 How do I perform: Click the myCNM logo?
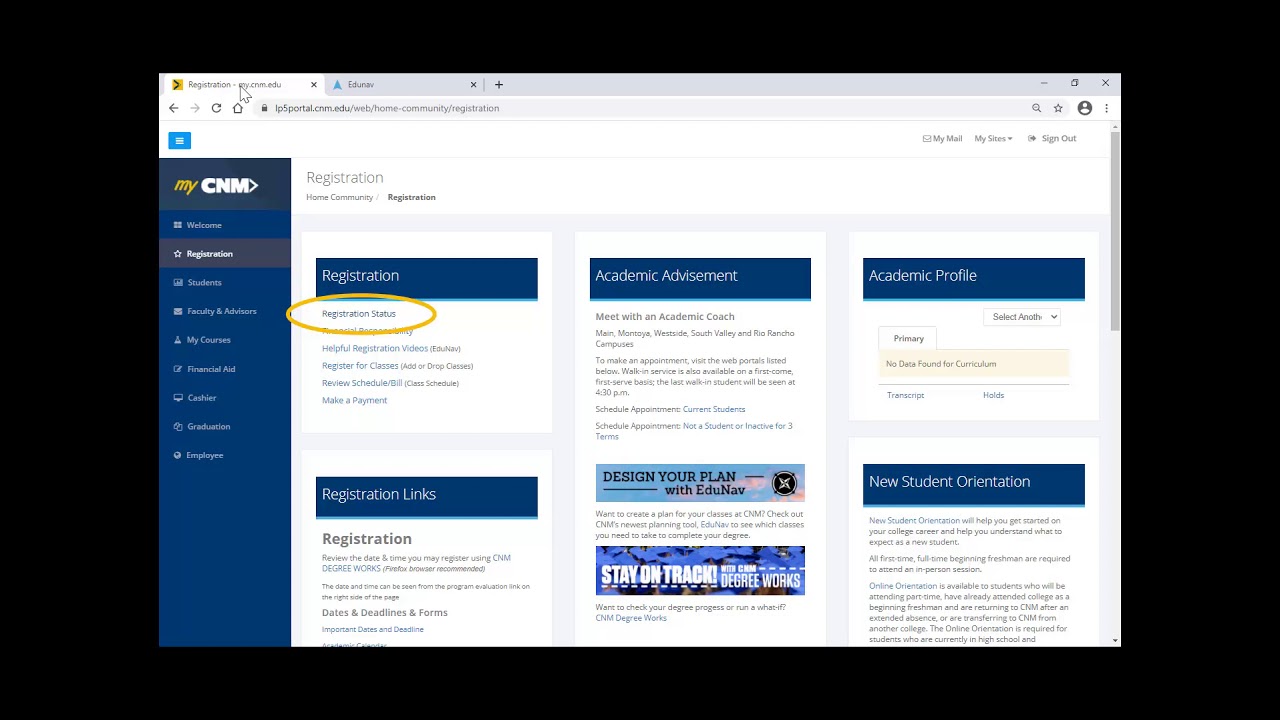(217, 186)
